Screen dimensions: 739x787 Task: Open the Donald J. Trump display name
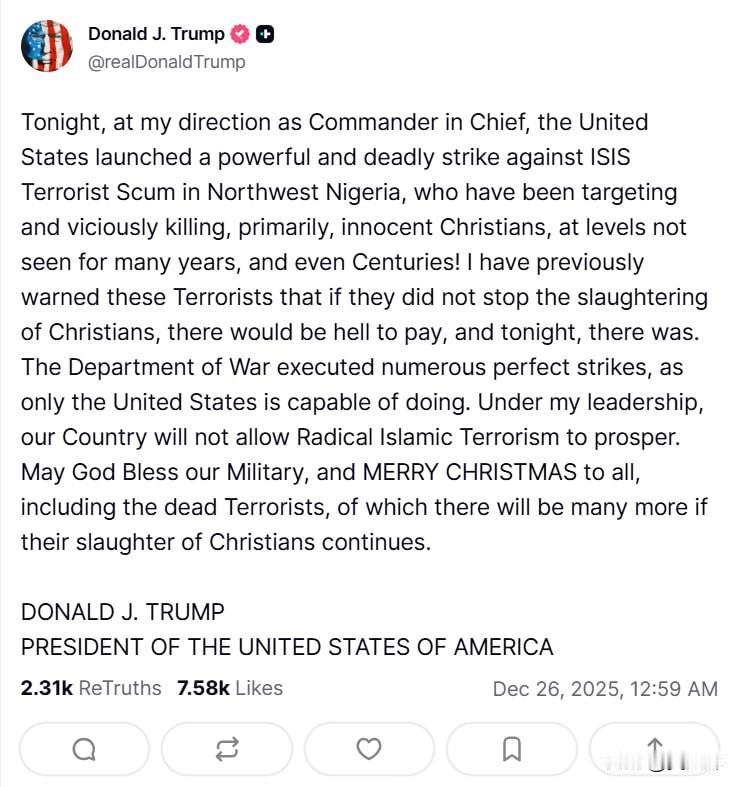(156, 34)
